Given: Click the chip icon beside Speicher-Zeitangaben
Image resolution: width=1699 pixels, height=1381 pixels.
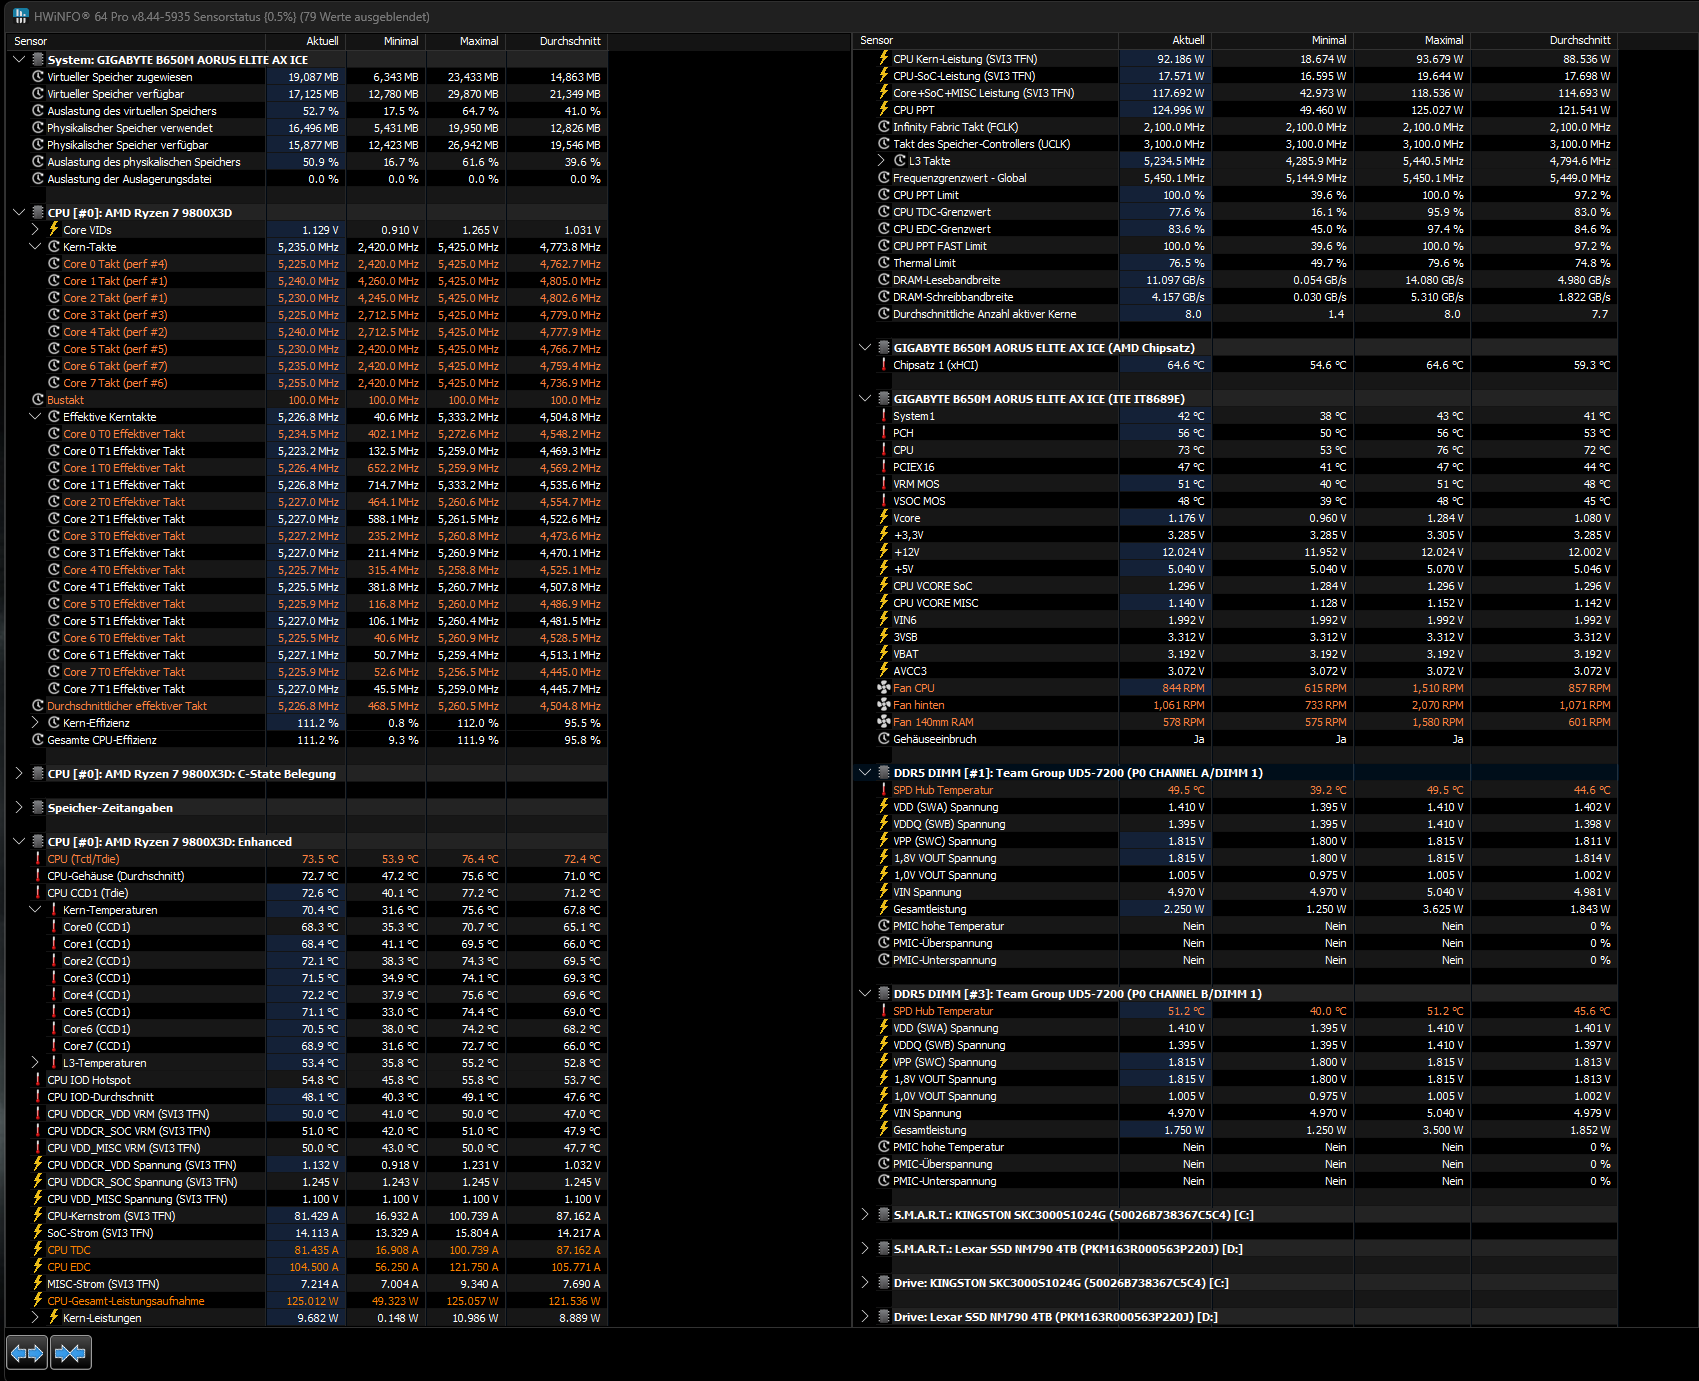Looking at the screenshot, I should (38, 808).
